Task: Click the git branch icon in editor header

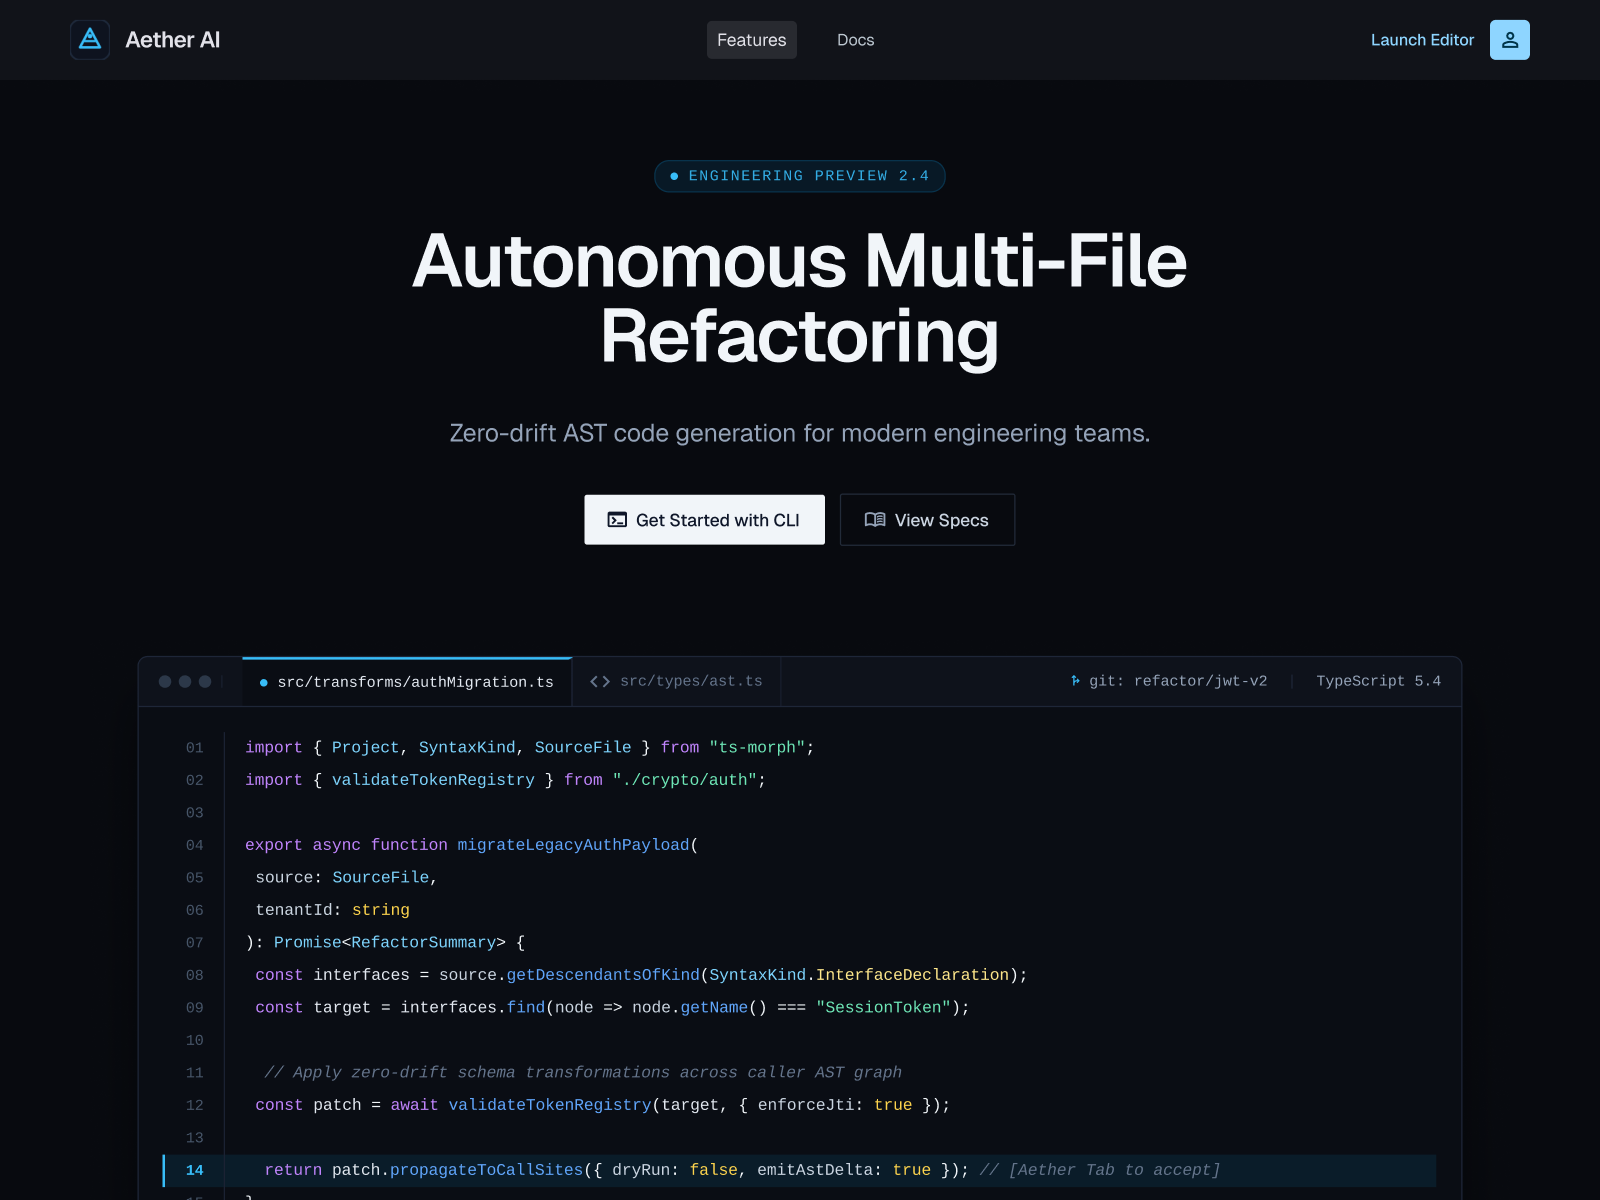Action: pyautogui.click(x=1076, y=681)
